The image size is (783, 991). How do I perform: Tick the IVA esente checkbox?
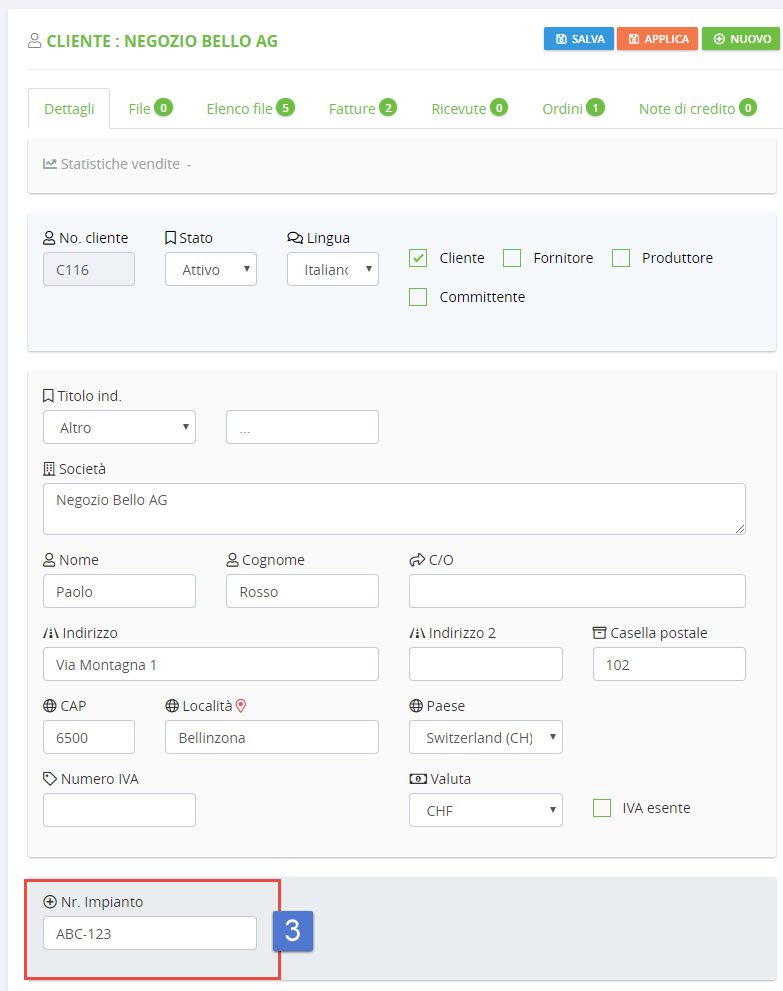click(602, 808)
